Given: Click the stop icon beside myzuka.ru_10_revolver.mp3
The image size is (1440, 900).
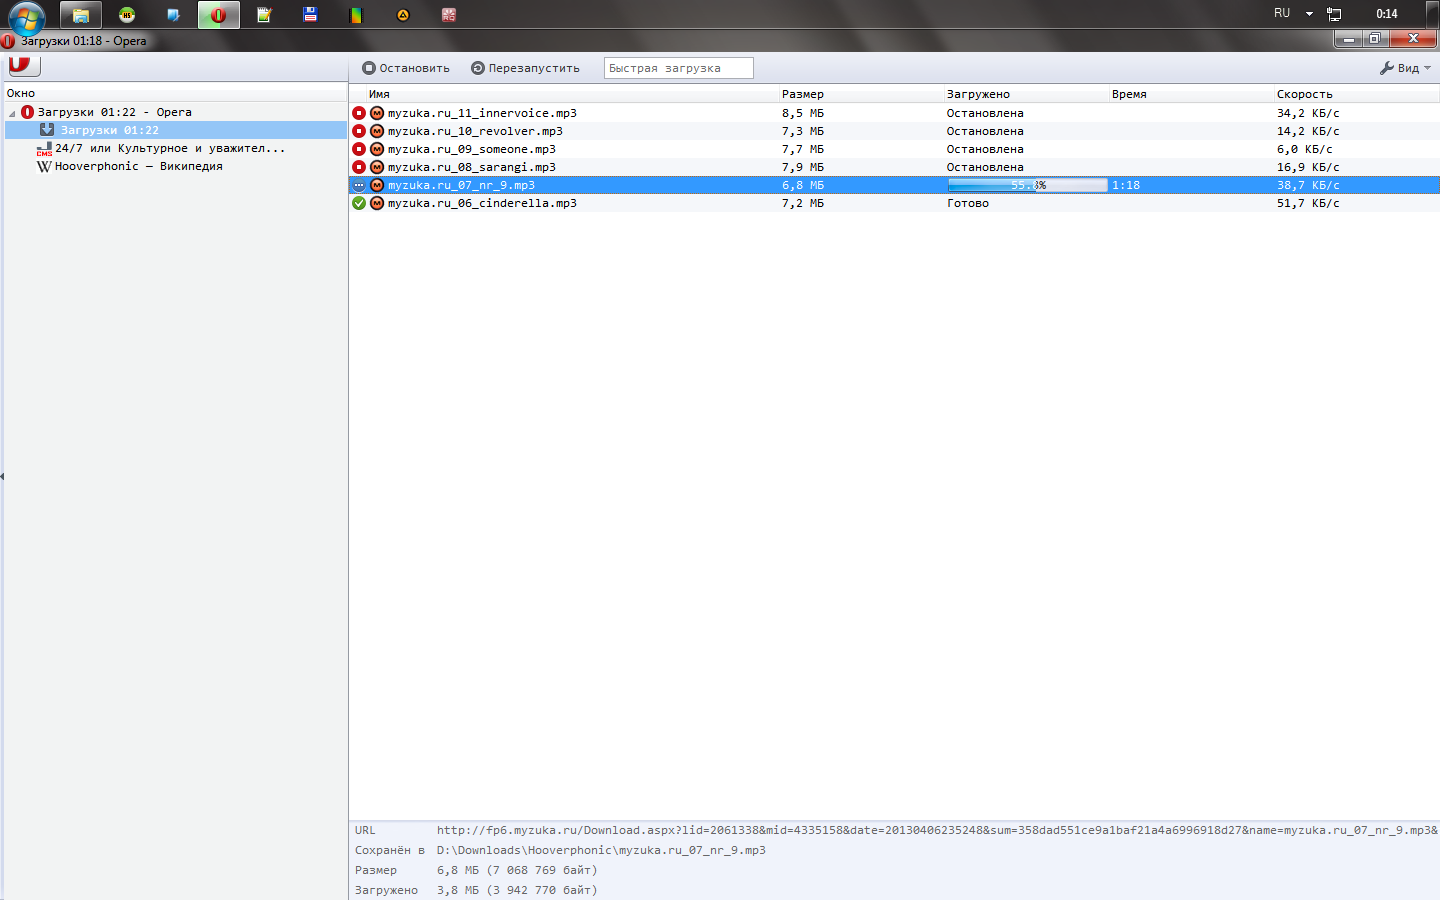Looking at the screenshot, I should (359, 131).
